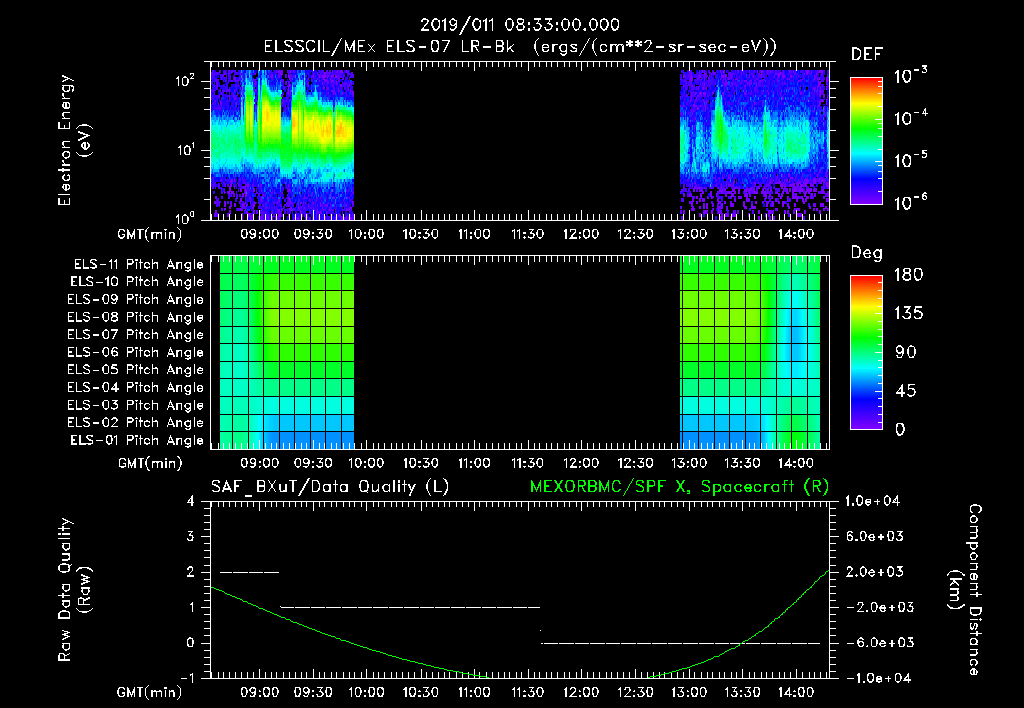Click the 135 label on Deg scale

click(908, 314)
